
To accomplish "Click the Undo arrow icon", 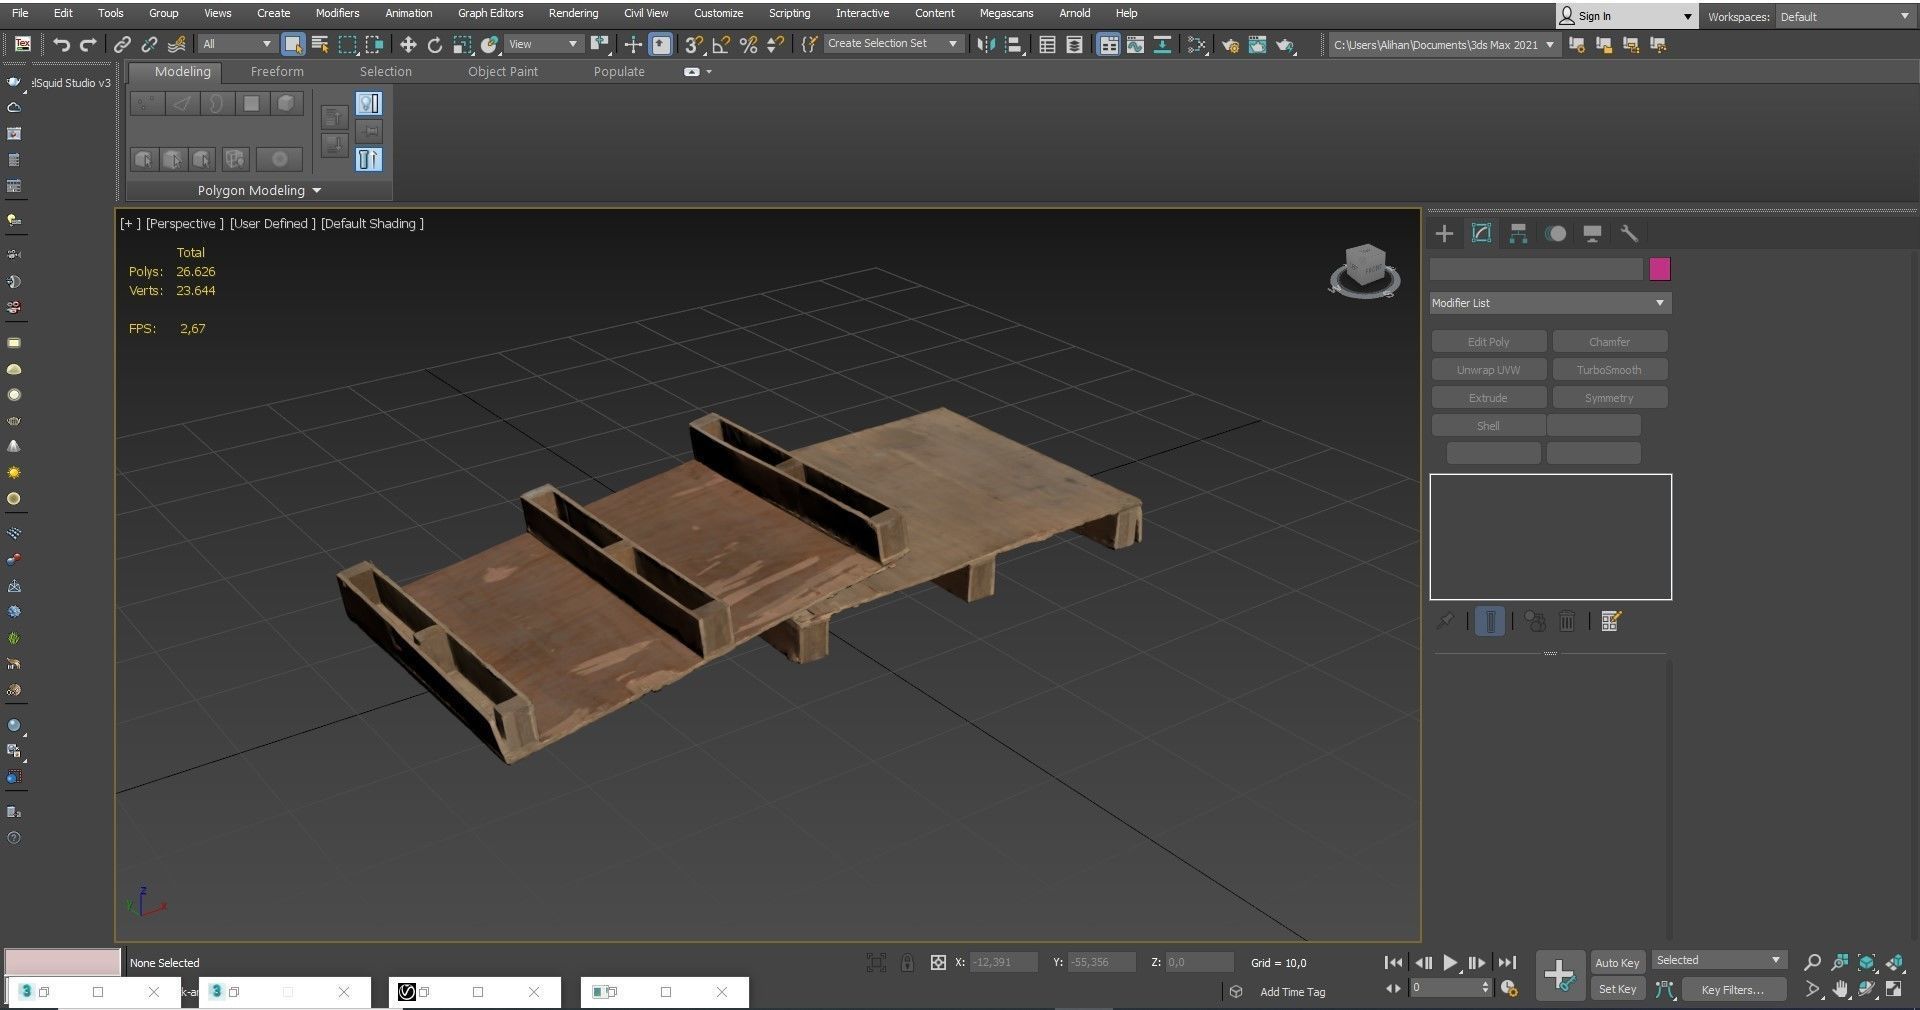I will pyautogui.click(x=61, y=44).
